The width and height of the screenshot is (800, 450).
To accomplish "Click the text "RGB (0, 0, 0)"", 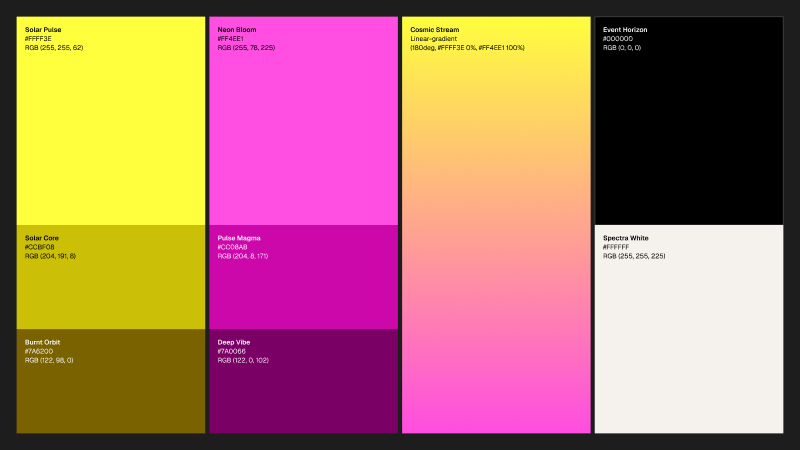I will [x=622, y=47].
